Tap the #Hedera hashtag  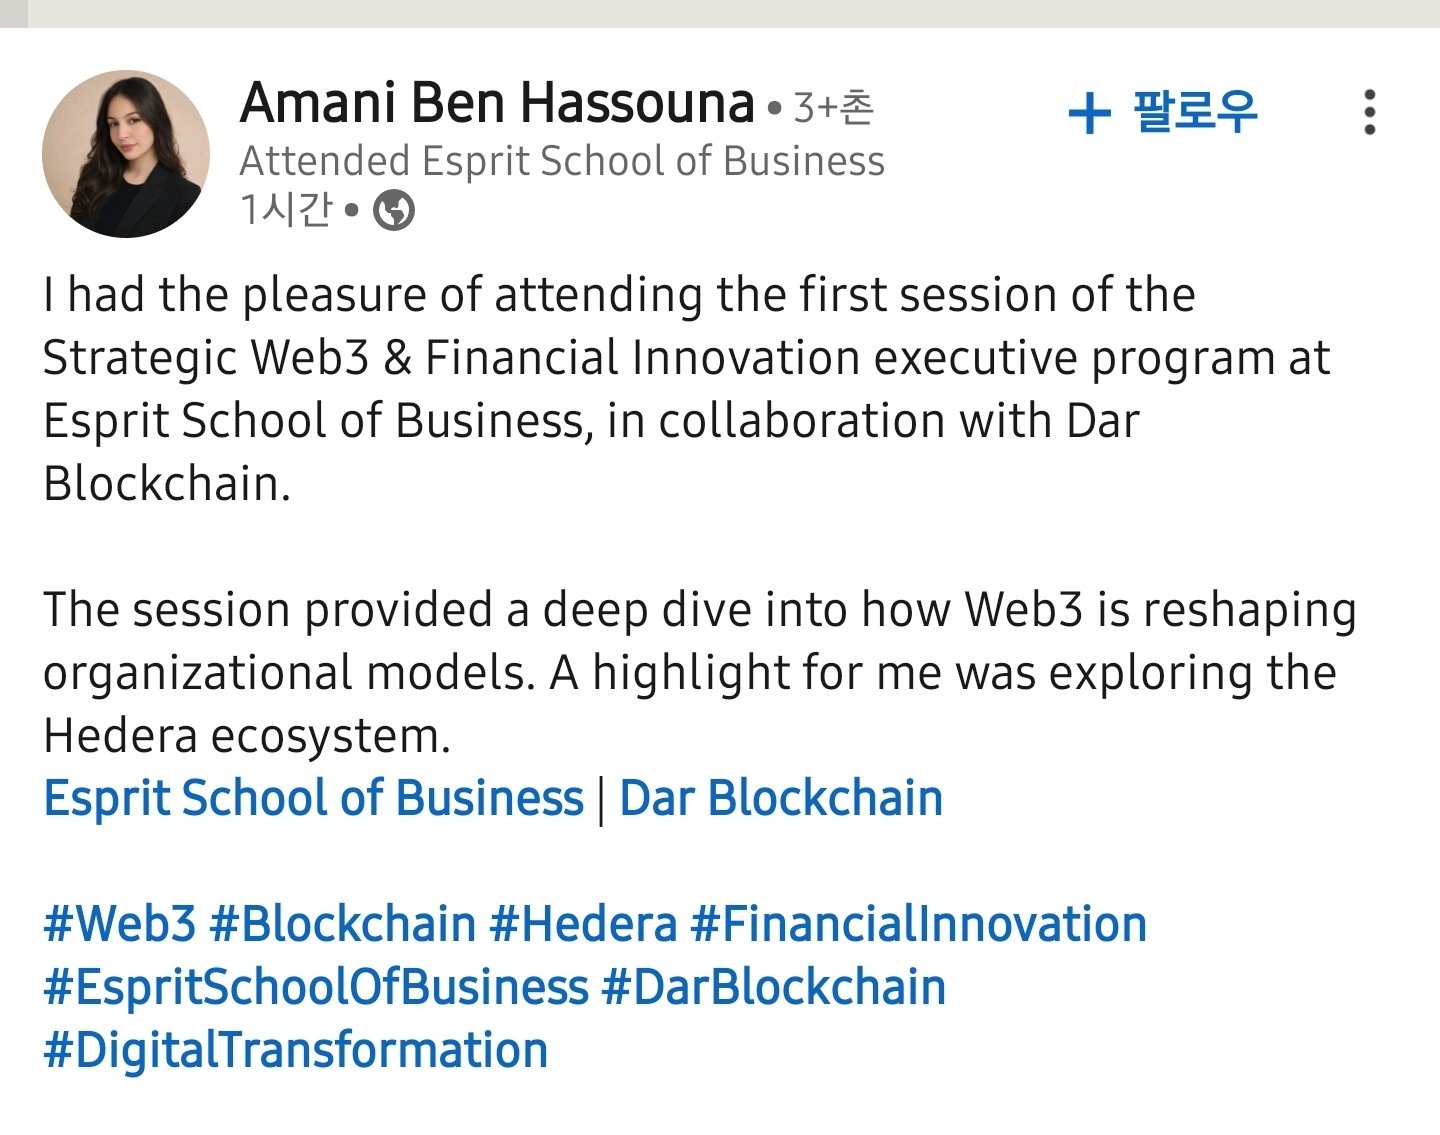(583, 924)
